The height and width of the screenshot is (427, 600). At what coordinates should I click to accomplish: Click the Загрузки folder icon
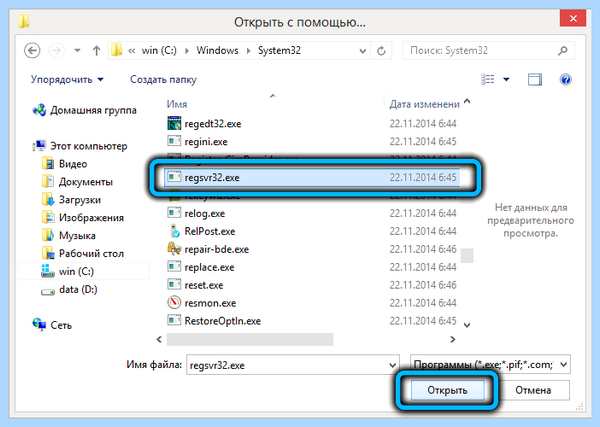(x=48, y=199)
